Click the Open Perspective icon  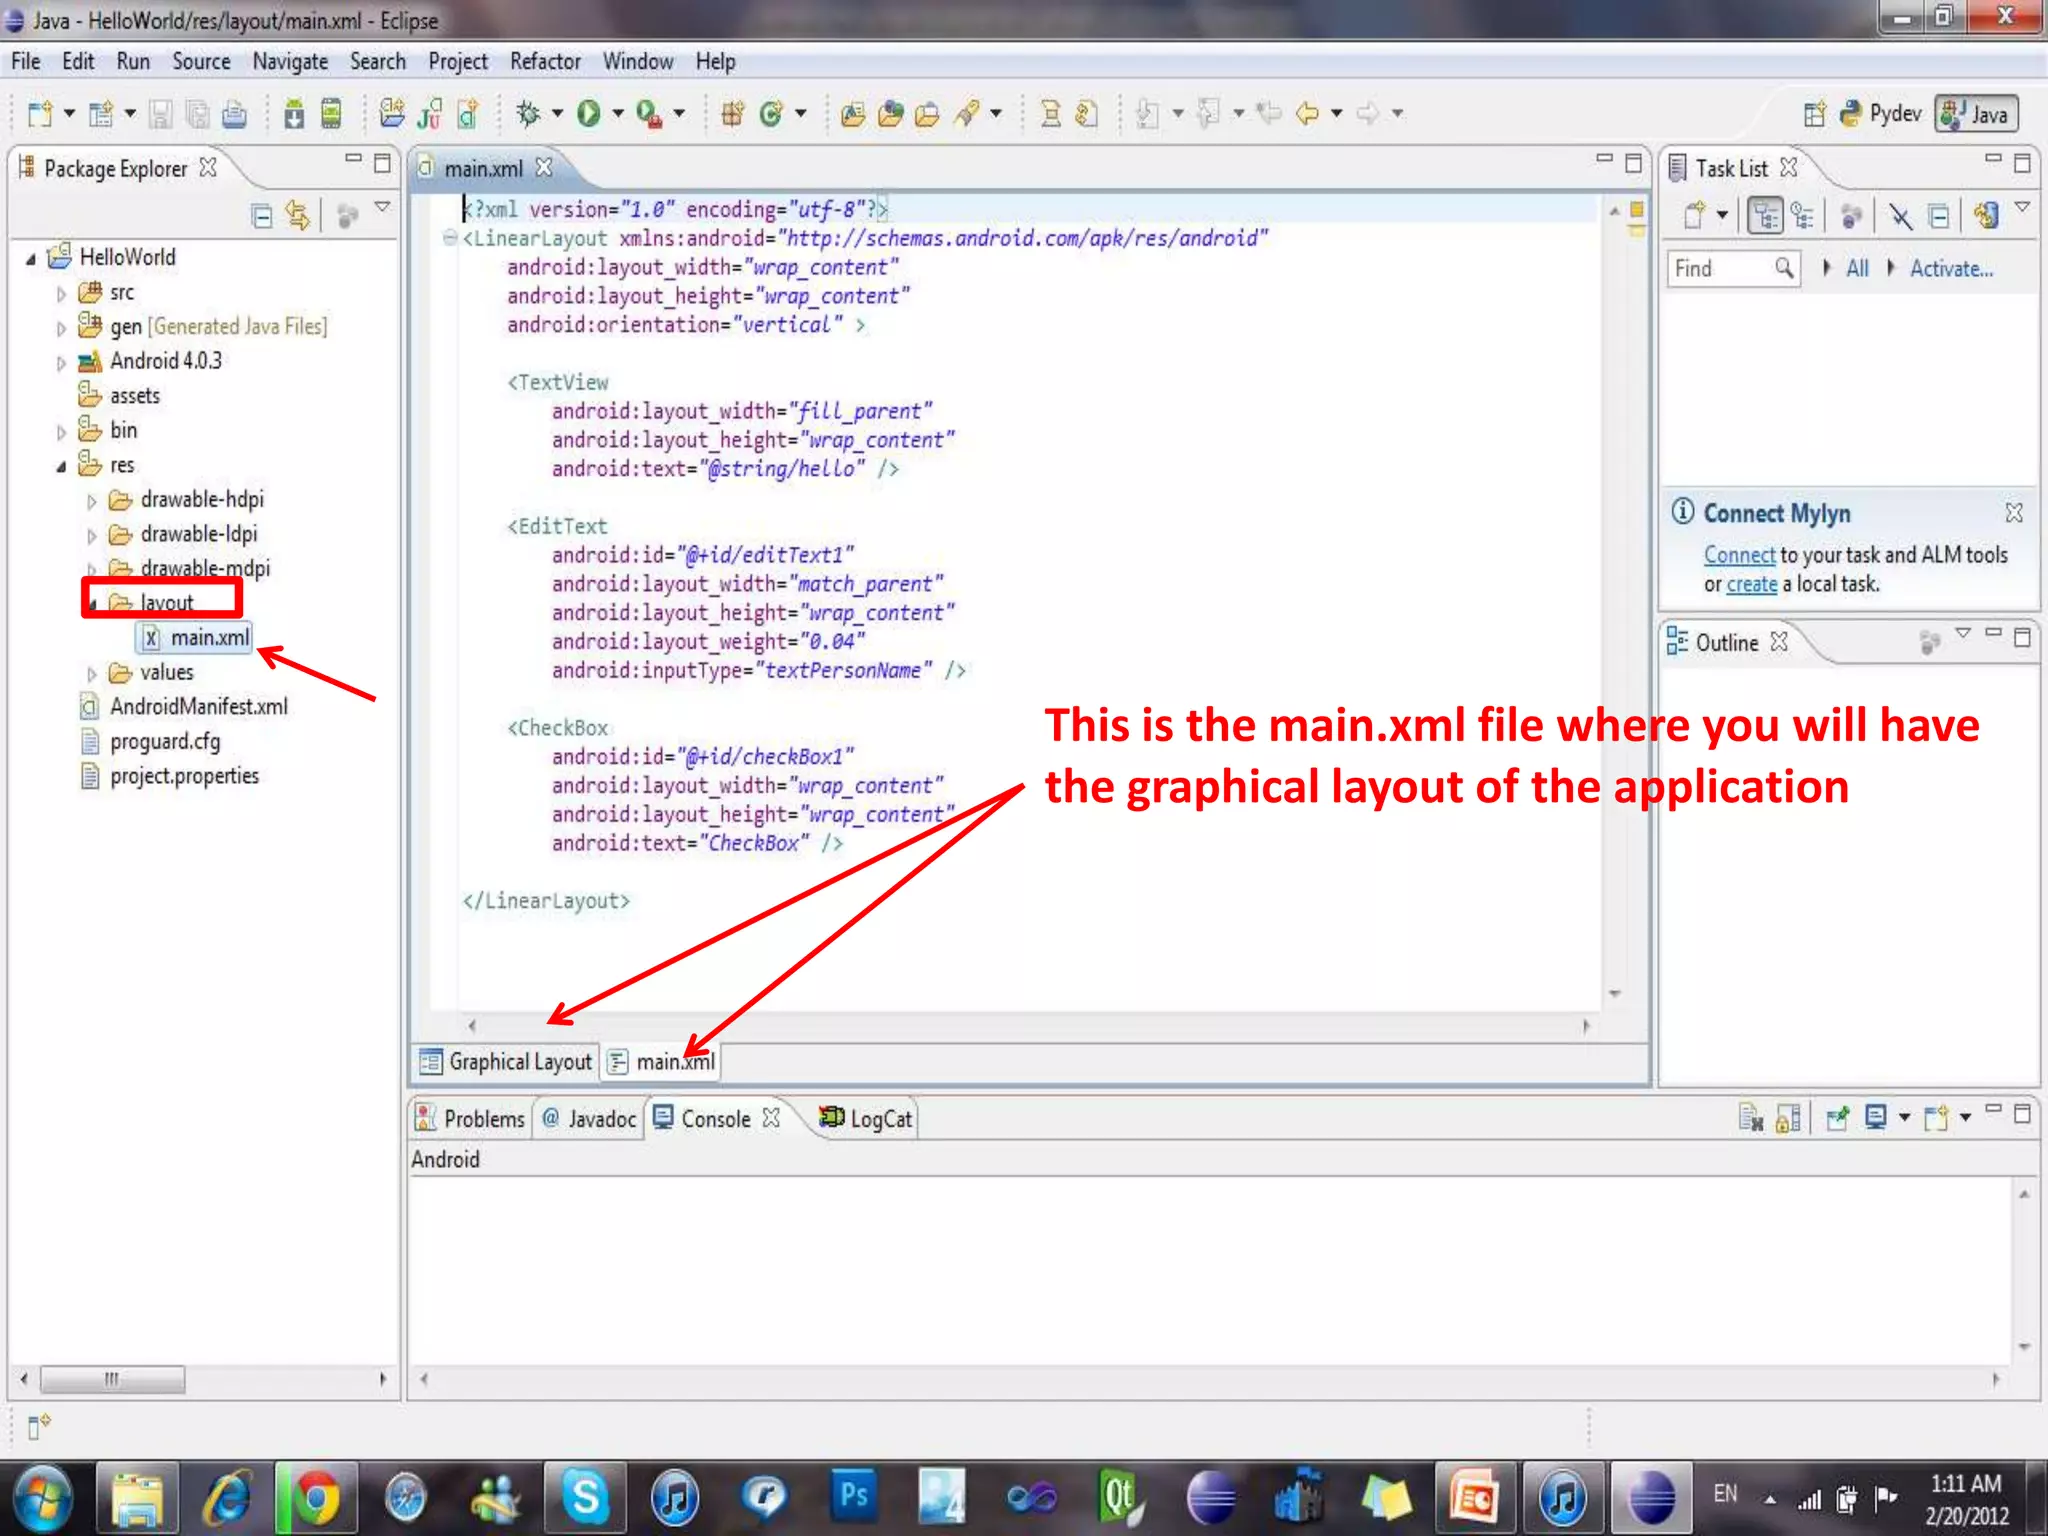1814,114
